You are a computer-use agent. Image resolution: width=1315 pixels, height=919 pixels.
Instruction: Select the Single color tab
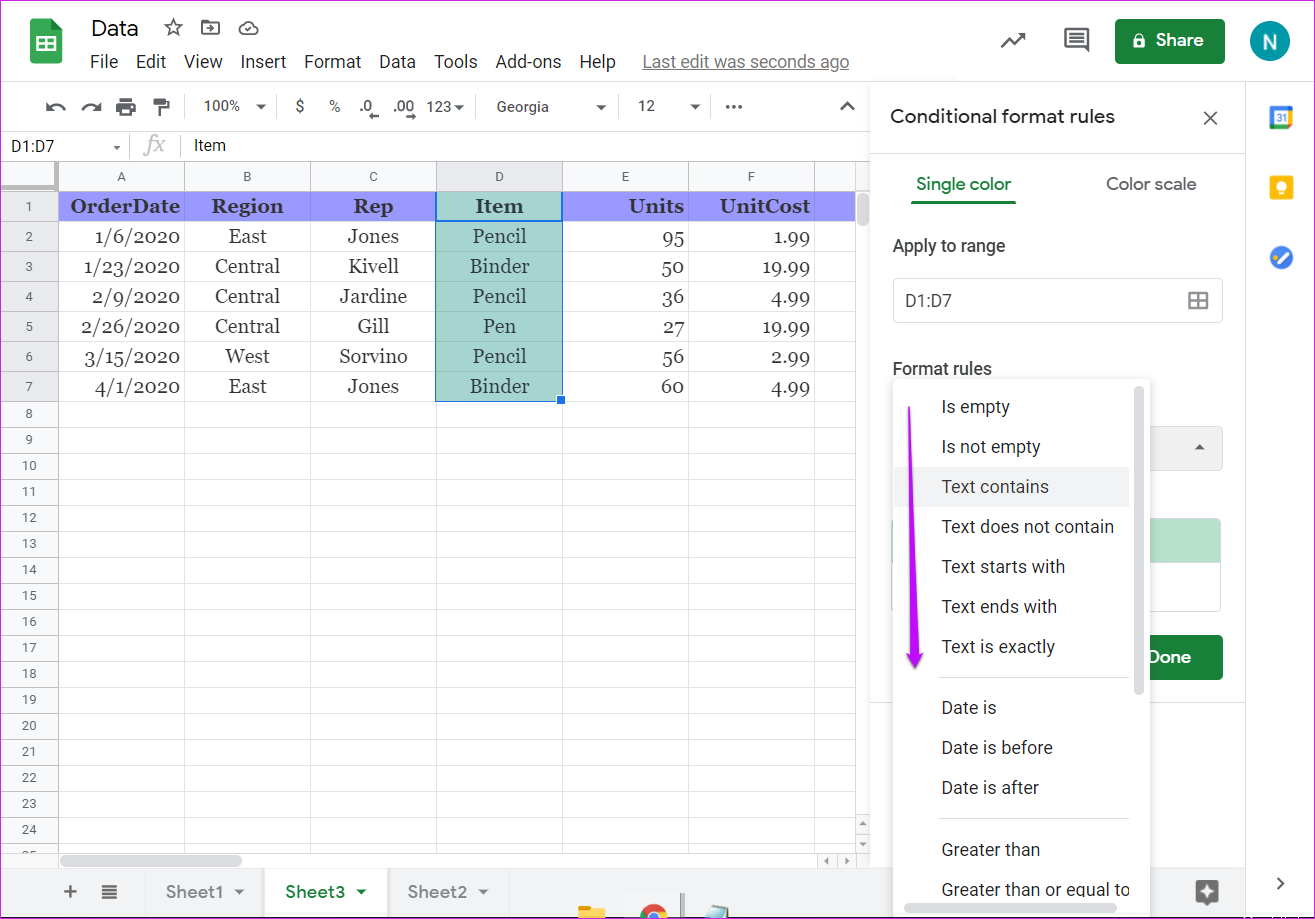[963, 184]
